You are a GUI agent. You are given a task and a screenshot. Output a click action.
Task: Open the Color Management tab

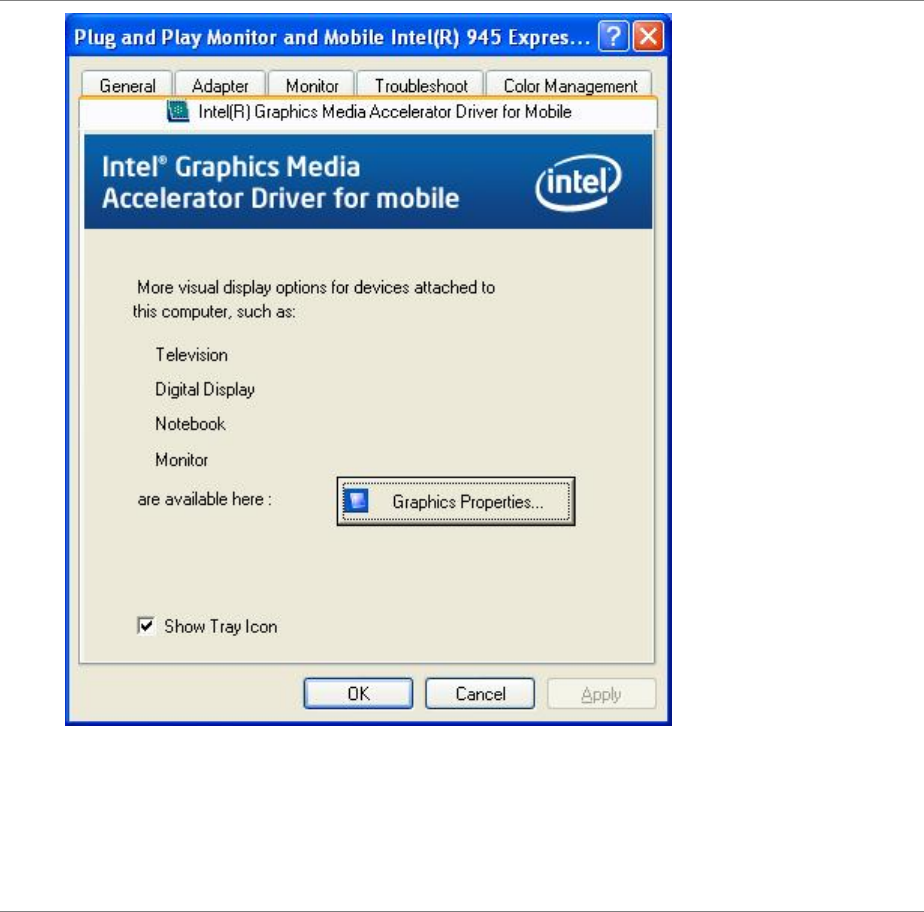[x=569, y=85]
